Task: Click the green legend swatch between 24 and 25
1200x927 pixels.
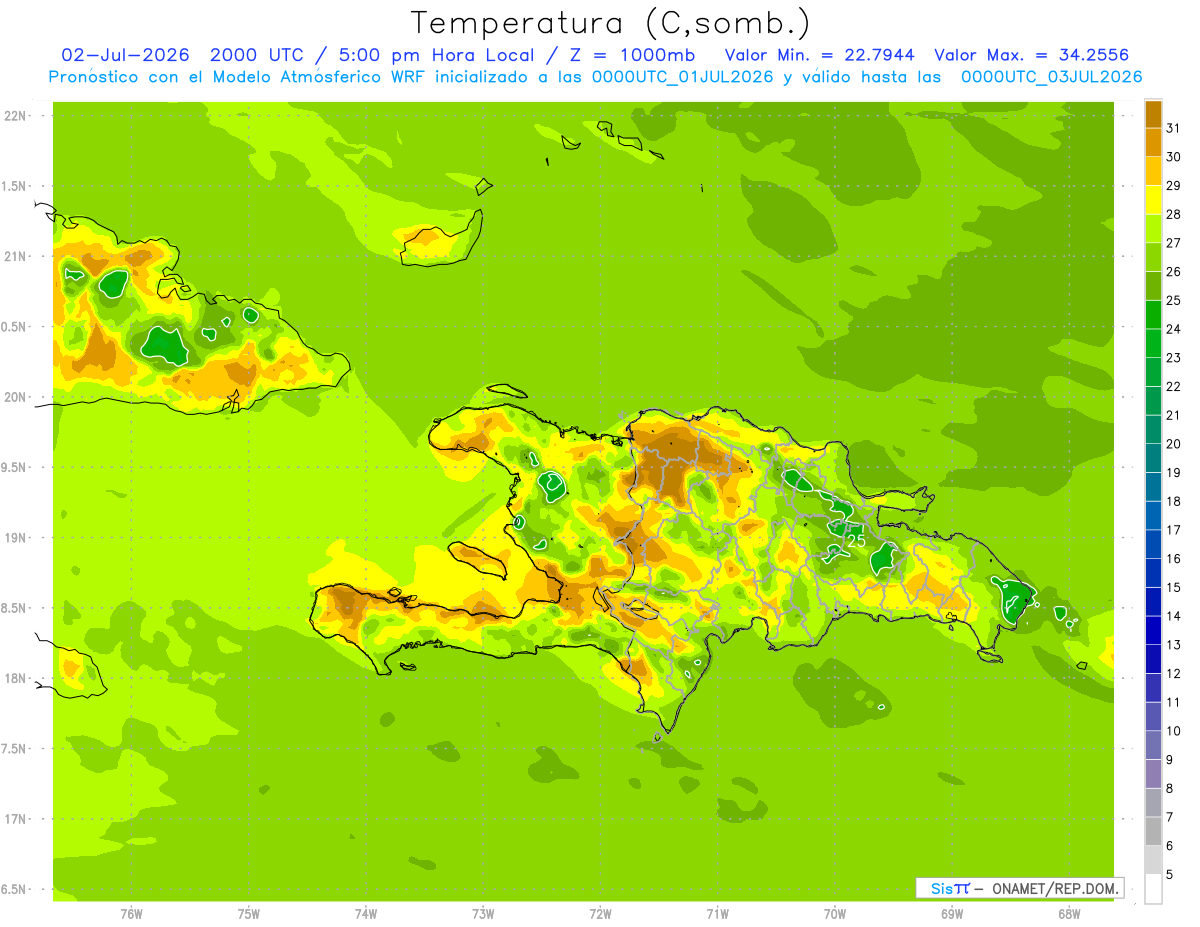Action: point(1153,315)
